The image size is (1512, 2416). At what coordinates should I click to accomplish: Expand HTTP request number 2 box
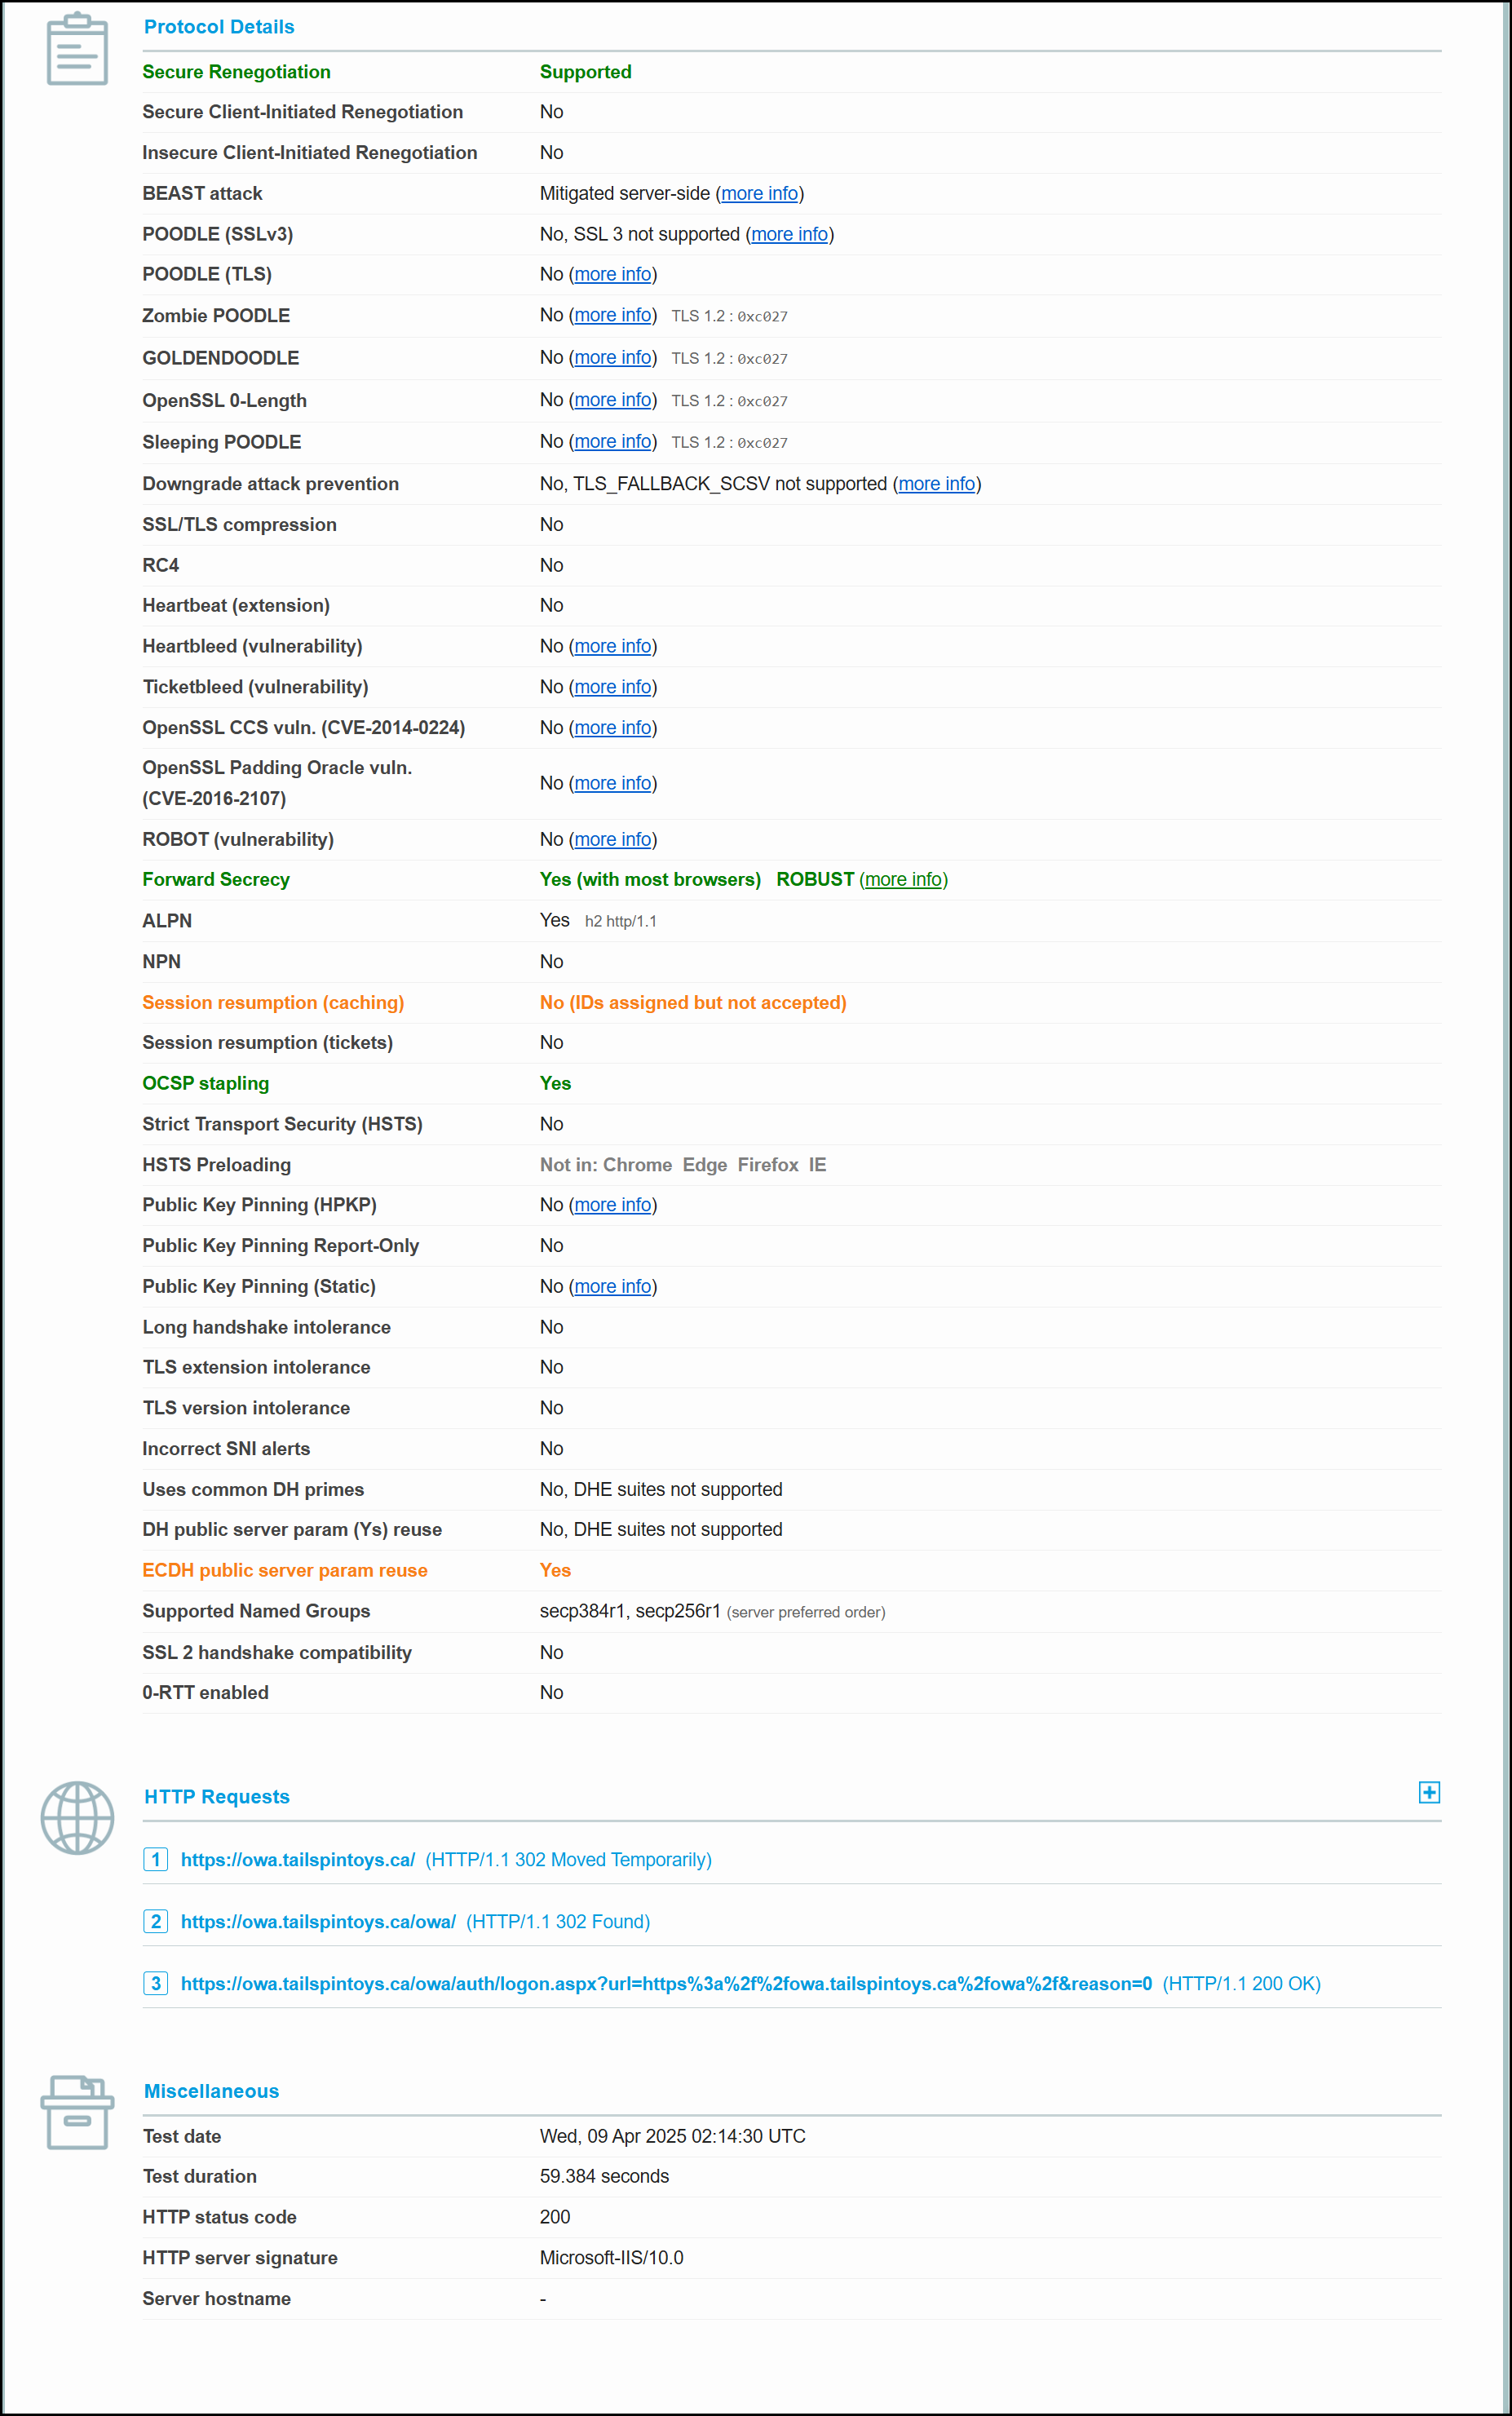tap(155, 1921)
